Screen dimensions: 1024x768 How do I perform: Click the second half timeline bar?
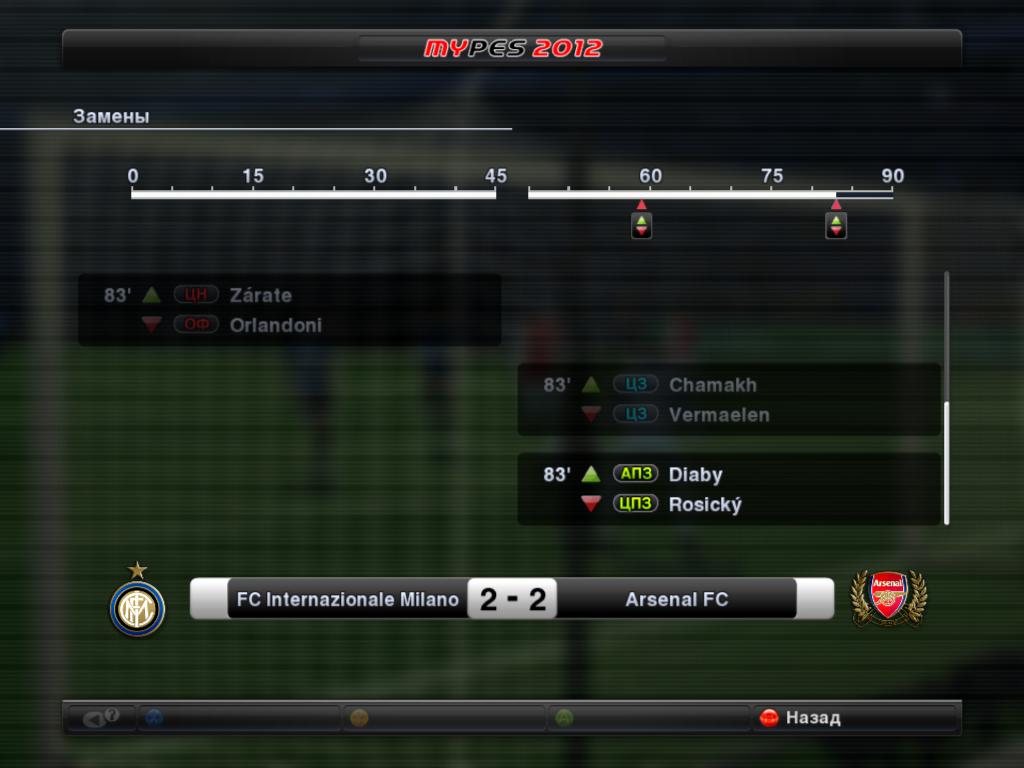tap(711, 194)
